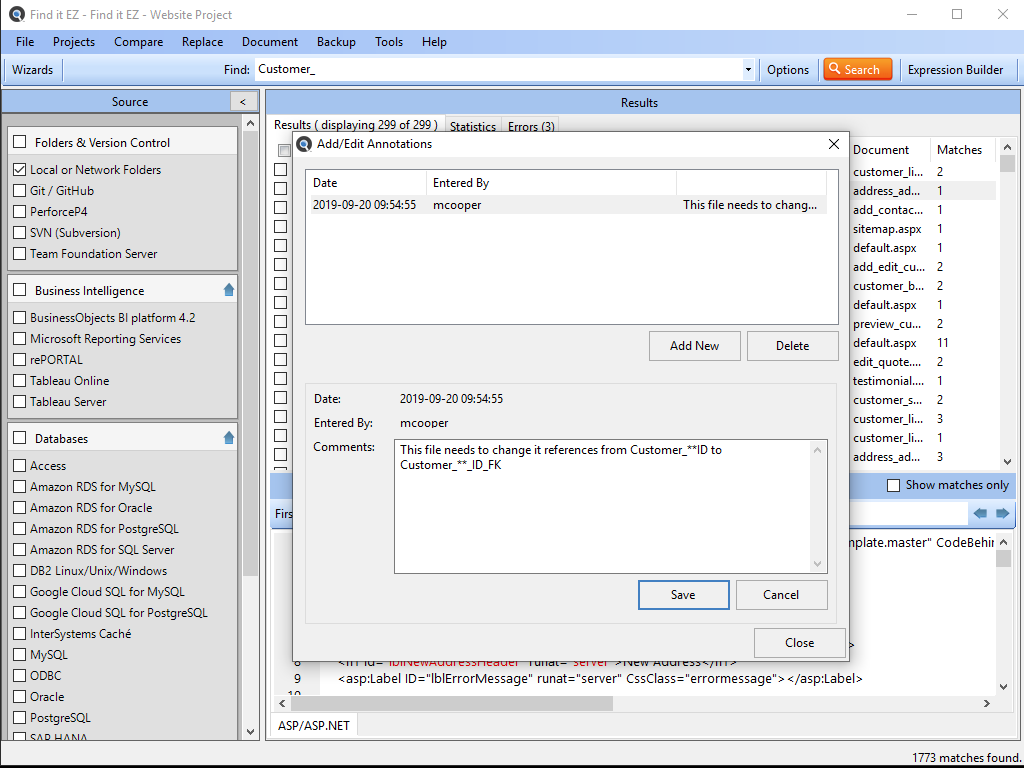Click the orange Search button icon

coord(833,69)
